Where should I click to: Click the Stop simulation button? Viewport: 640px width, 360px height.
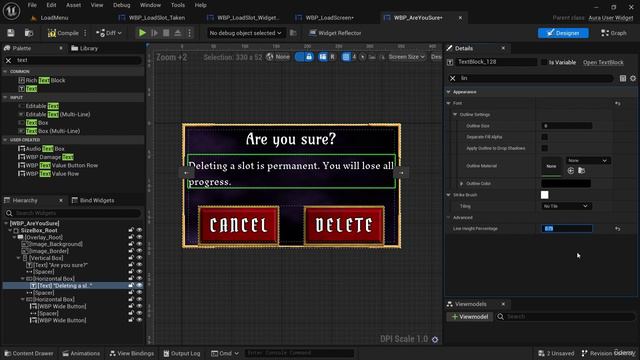click(166, 33)
